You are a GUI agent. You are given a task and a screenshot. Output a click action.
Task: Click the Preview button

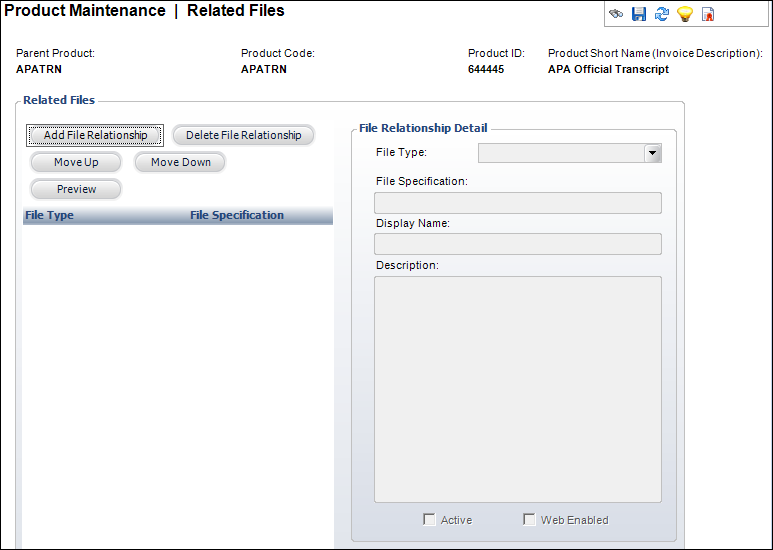click(76, 189)
